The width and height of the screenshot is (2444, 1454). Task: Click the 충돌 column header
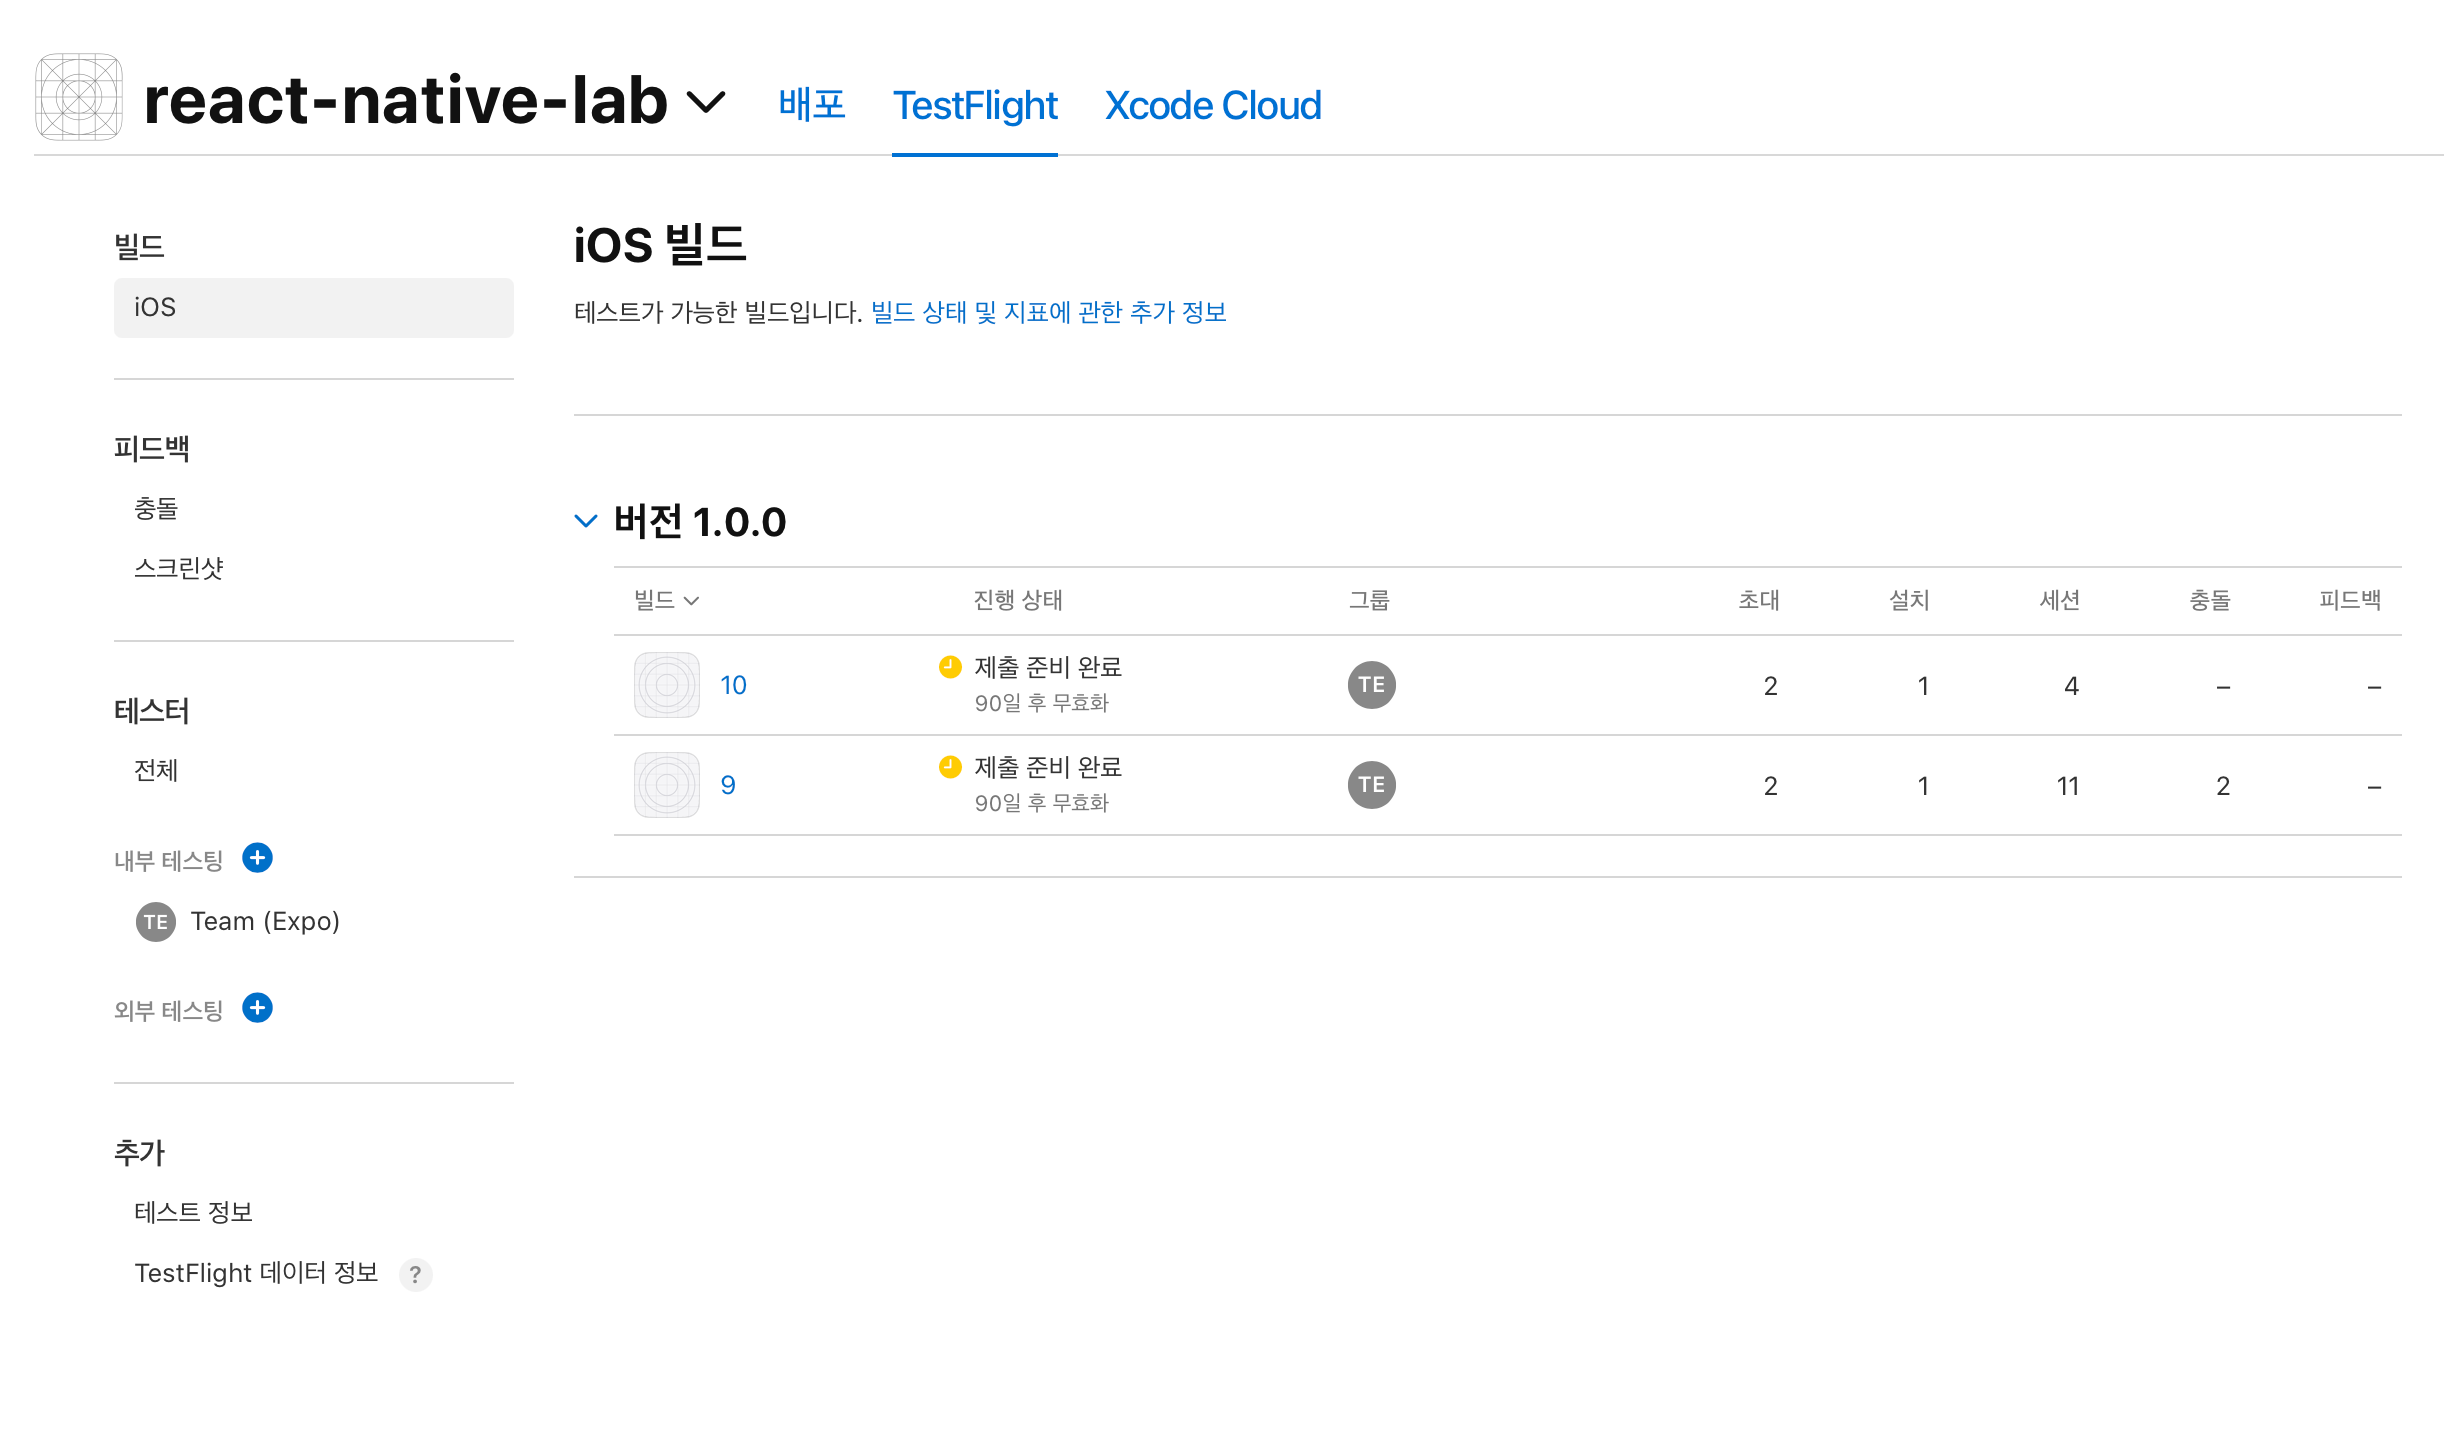[x=2210, y=600]
